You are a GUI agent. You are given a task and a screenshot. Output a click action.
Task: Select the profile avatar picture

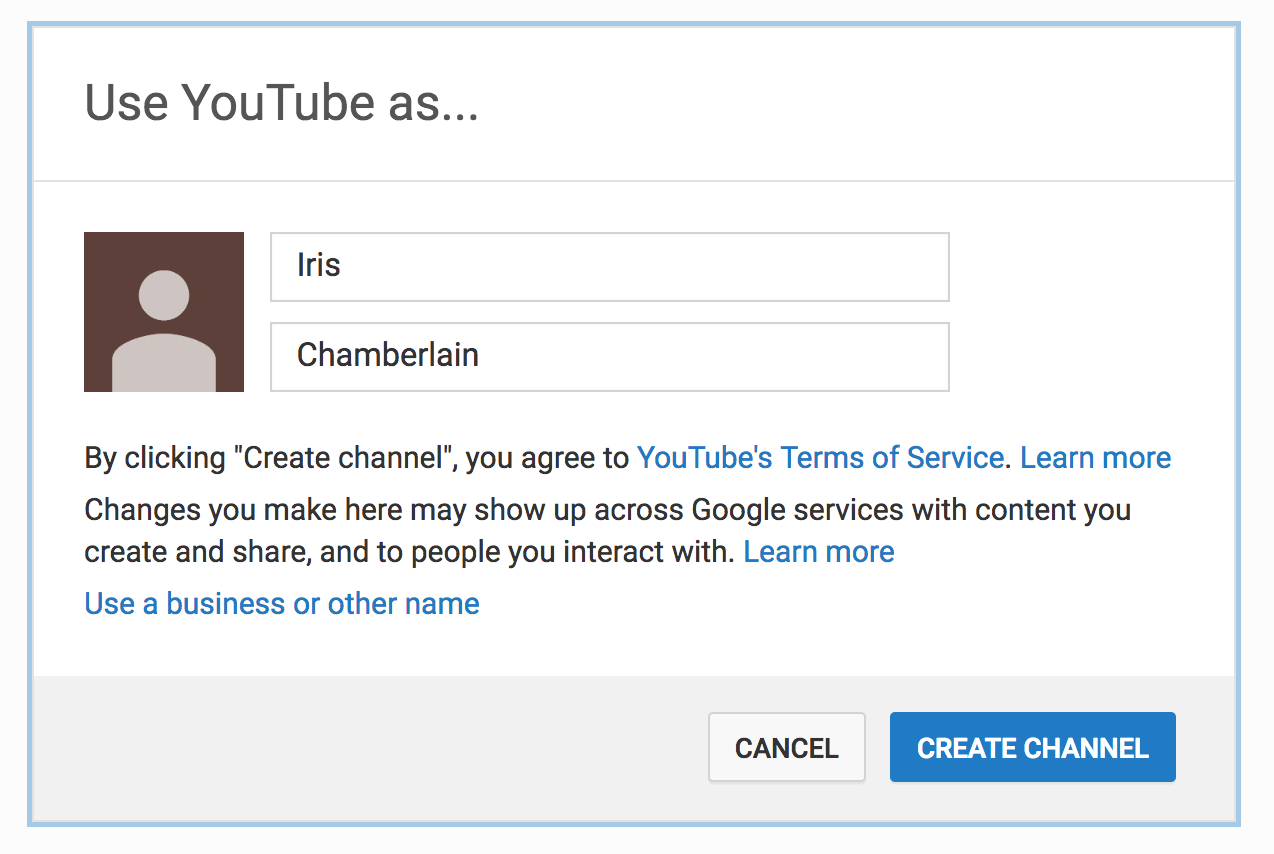[x=164, y=312]
